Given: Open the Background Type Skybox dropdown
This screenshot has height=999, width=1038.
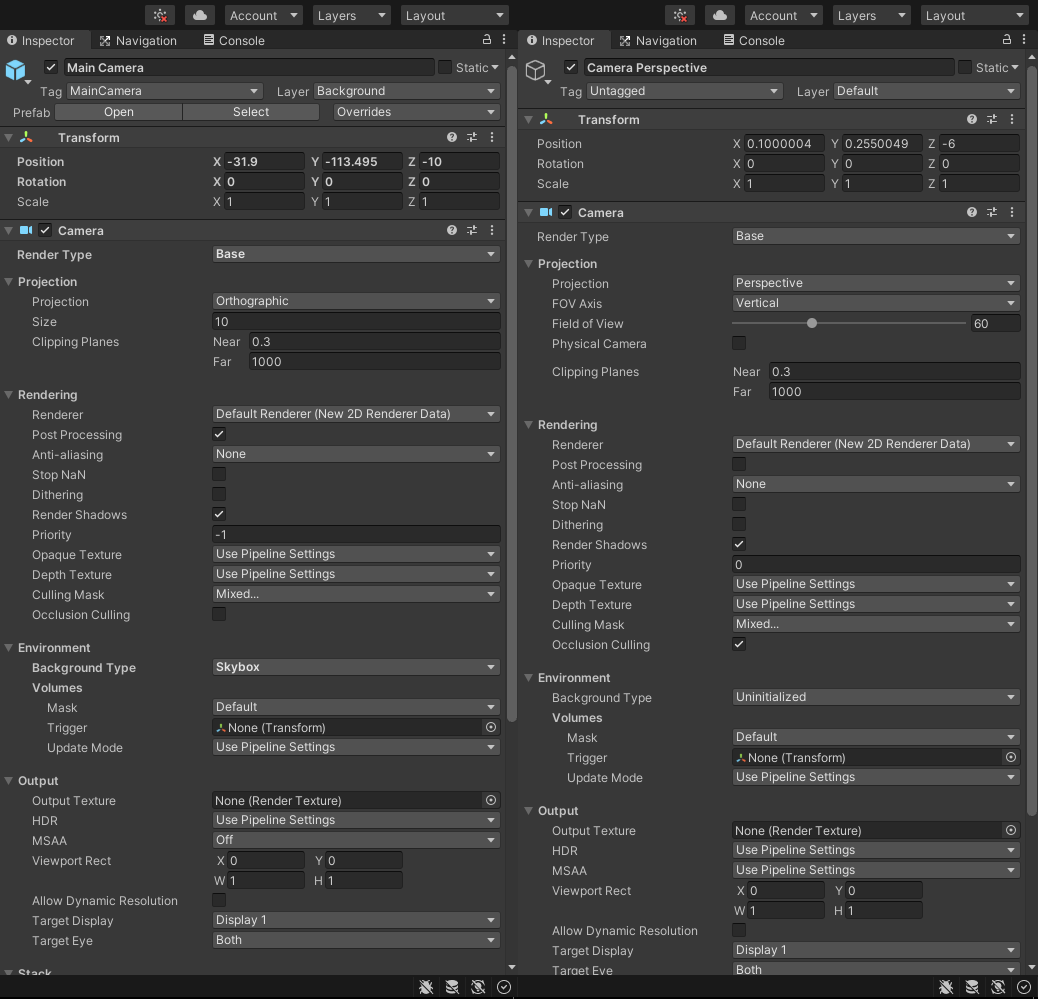Looking at the screenshot, I should pos(355,667).
